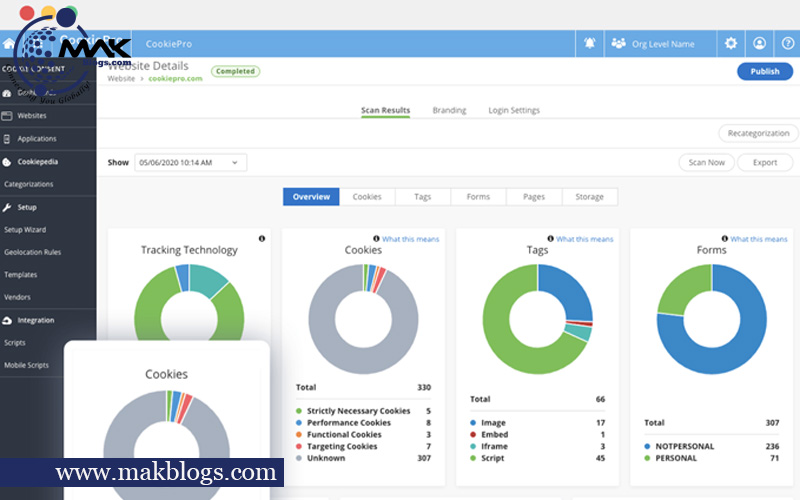Open What this means link on Tags card
Viewport: 800px width, 500px height.
pos(585,239)
